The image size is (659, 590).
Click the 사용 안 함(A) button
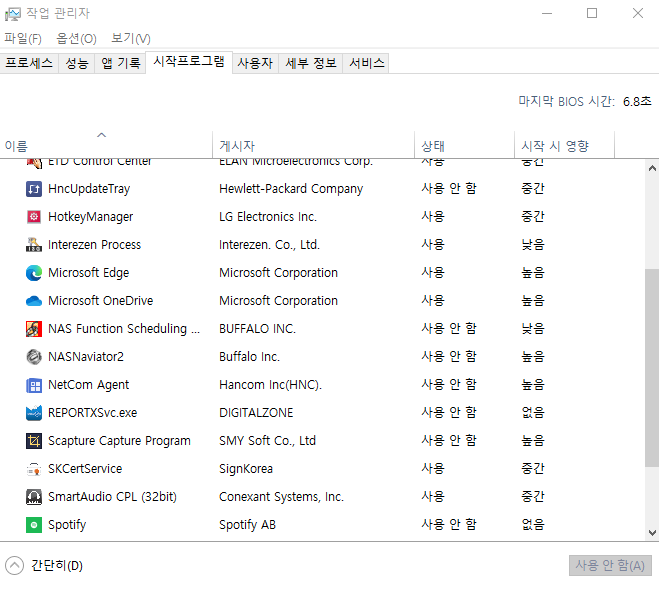[x=610, y=566]
